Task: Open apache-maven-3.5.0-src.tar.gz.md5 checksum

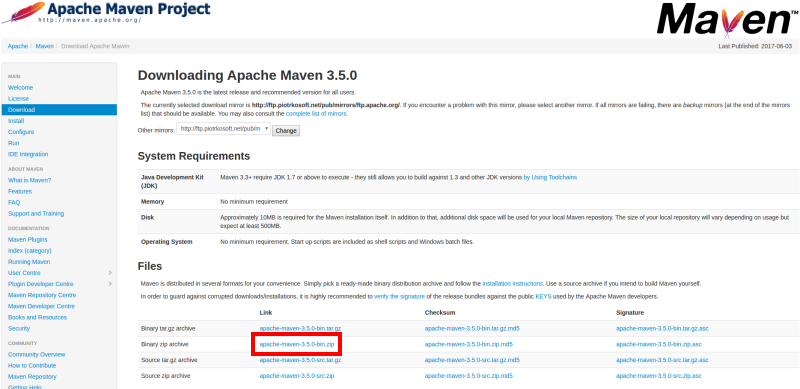Action: coord(472,360)
